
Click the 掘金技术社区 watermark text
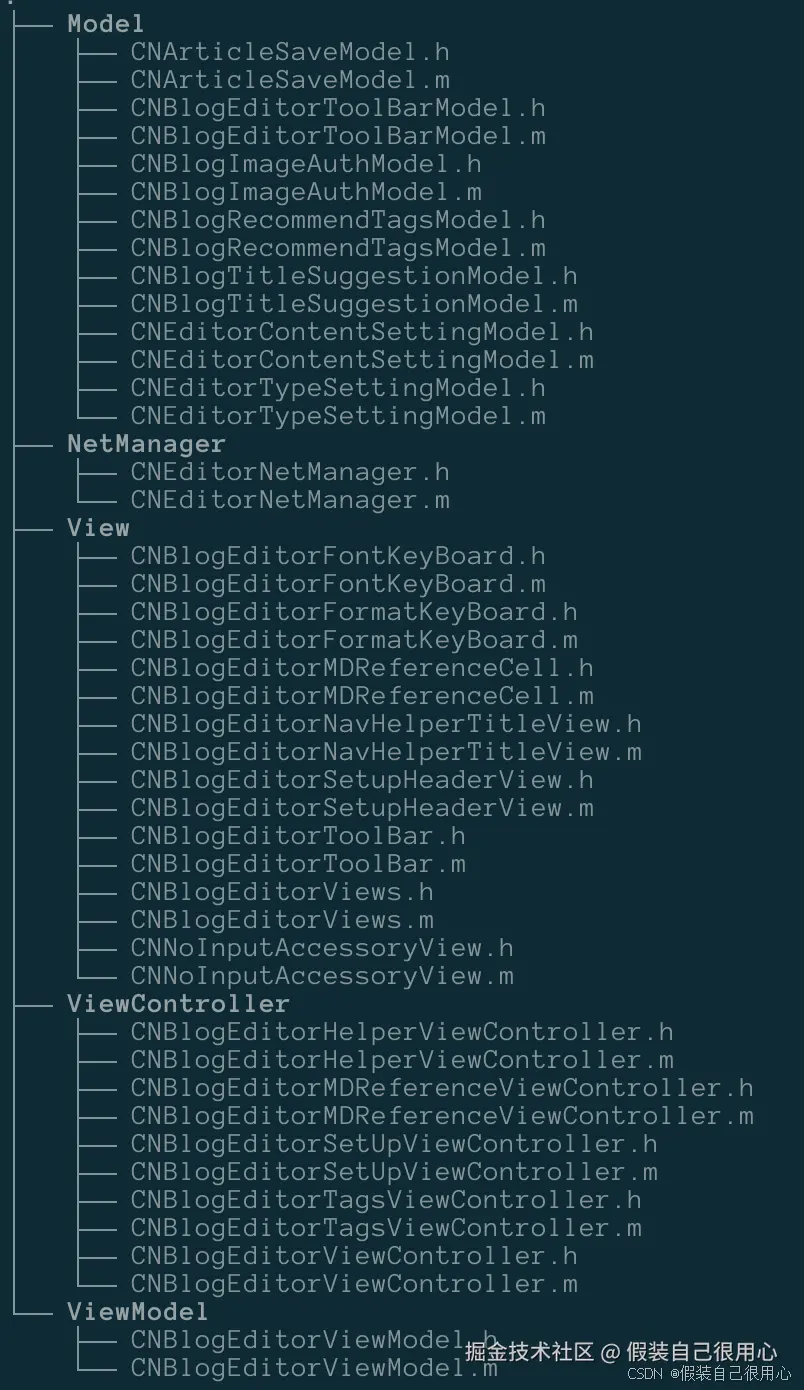pos(530,1352)
